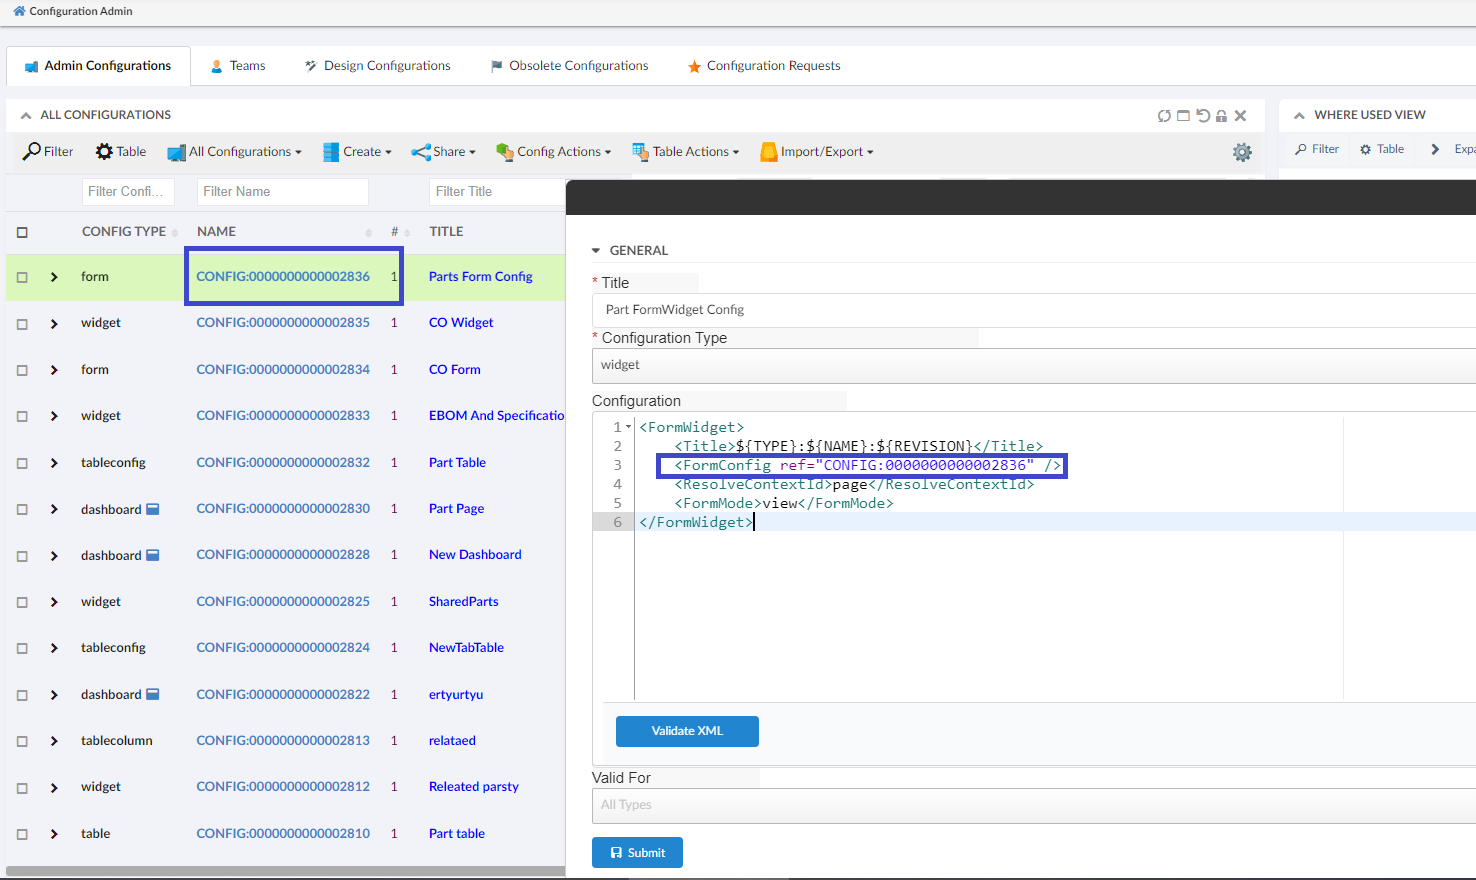Check the box for CO Widget row
The width and height of the screenshot is (1476, 880).
[22, 324]
